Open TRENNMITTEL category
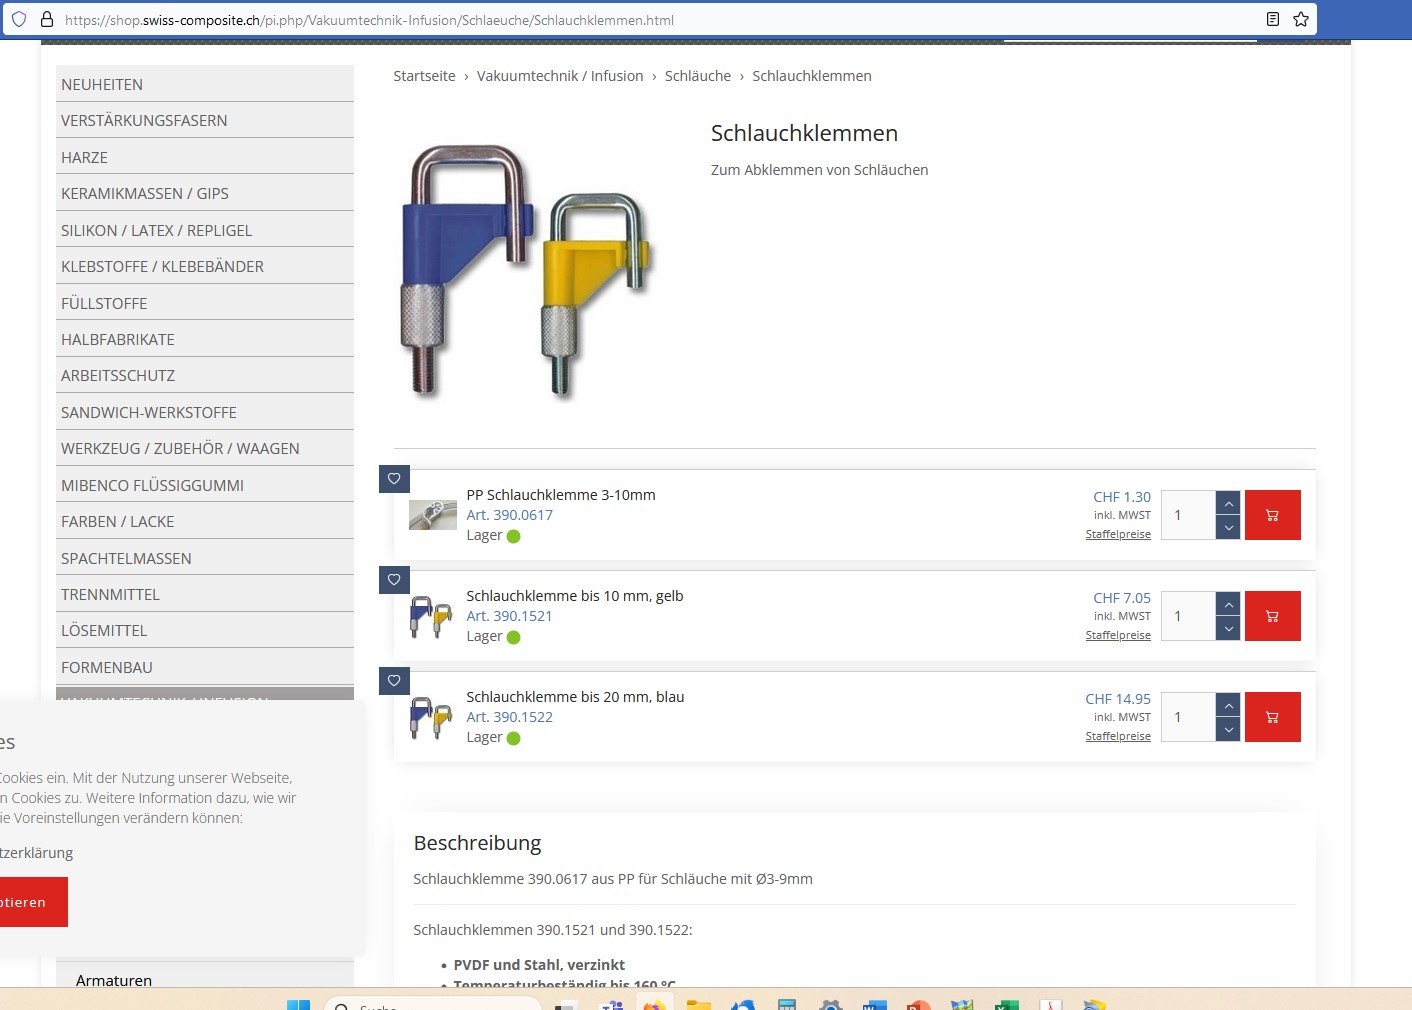 click(x=205, y=594)
